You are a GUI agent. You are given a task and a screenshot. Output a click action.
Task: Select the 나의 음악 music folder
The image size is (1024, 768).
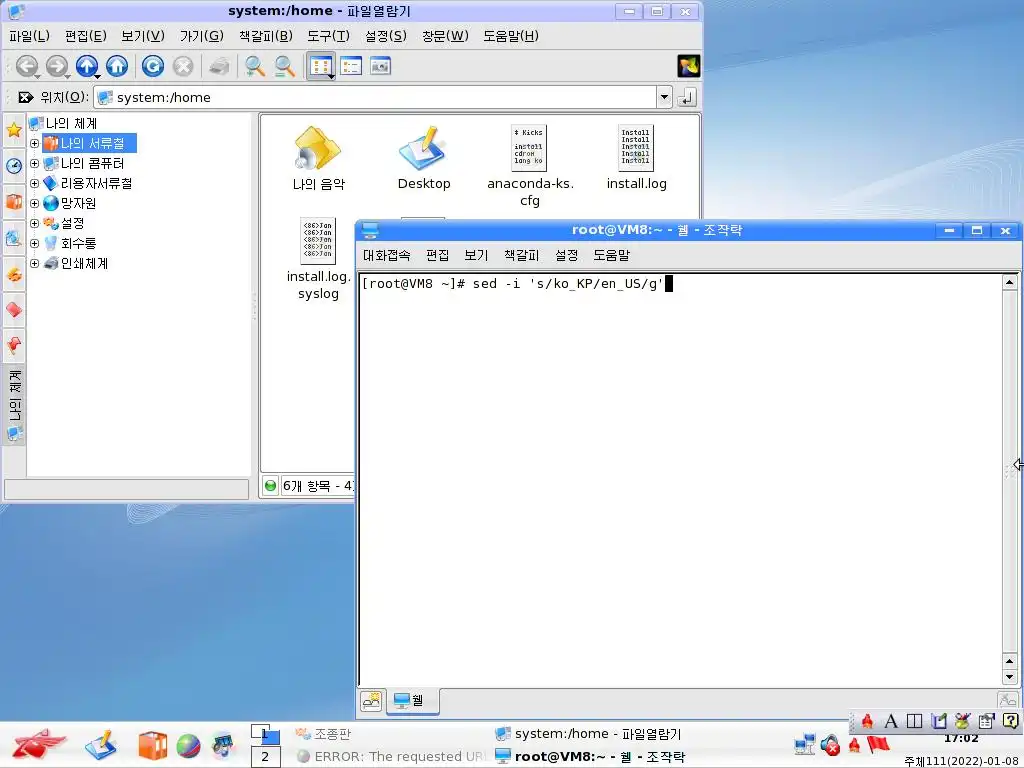point(318,159)
